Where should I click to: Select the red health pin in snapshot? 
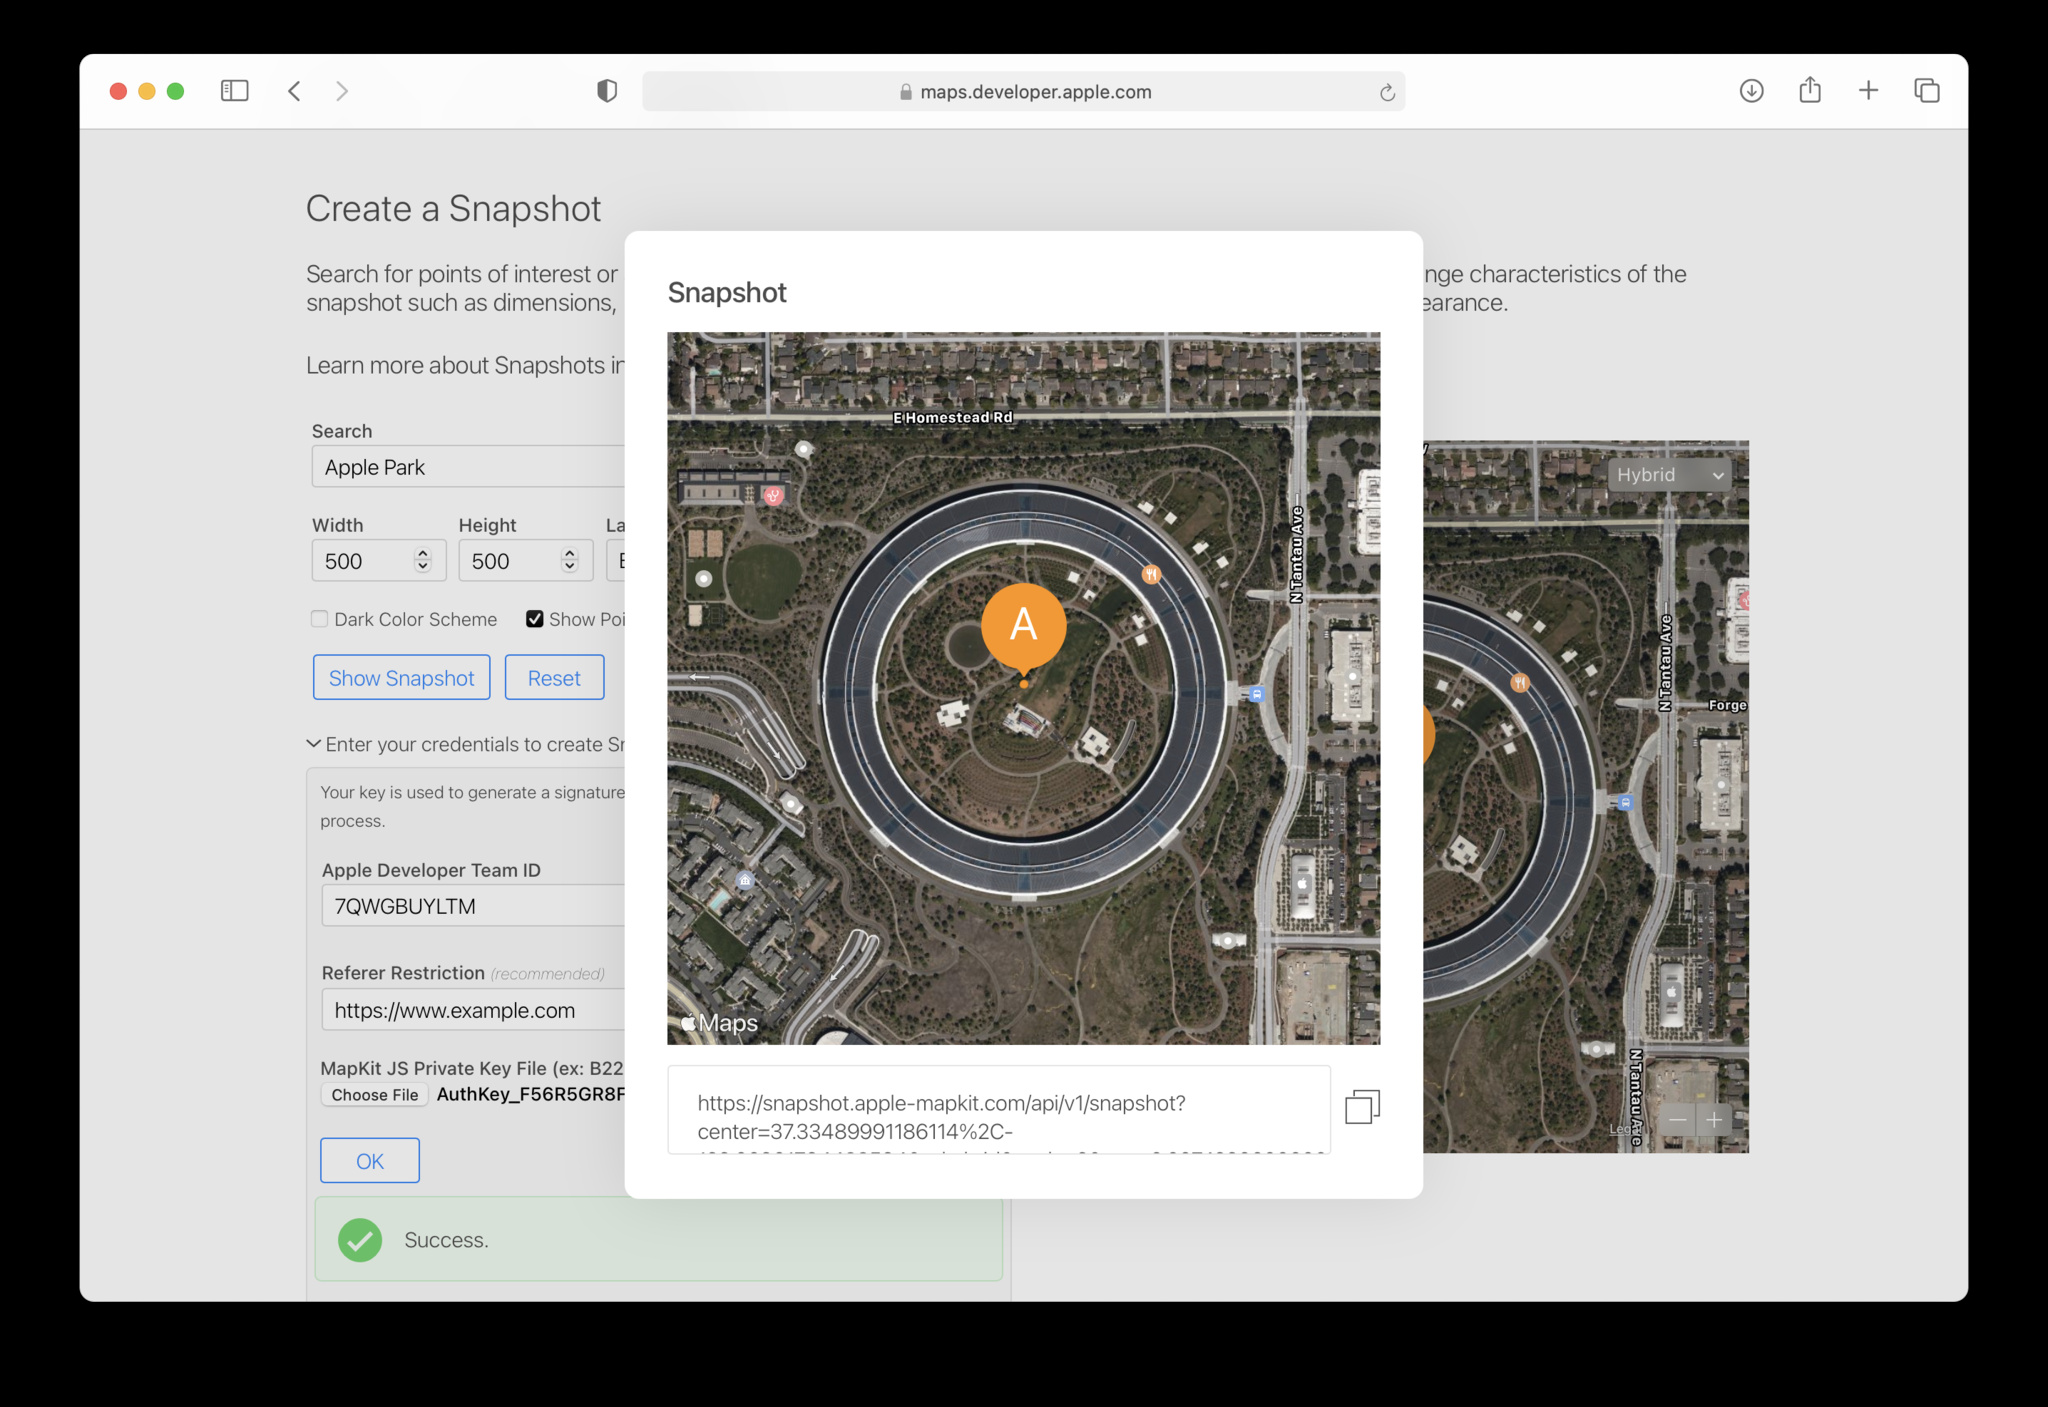click(773, 495)
